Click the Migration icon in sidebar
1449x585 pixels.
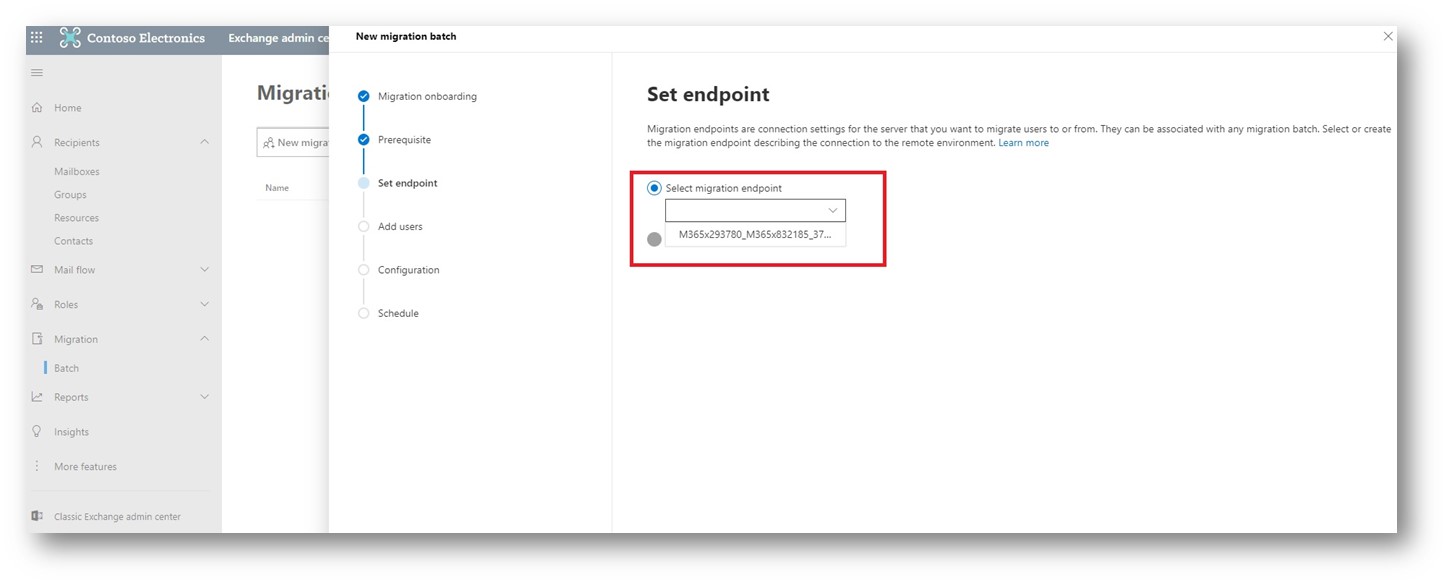click(37, 339)
